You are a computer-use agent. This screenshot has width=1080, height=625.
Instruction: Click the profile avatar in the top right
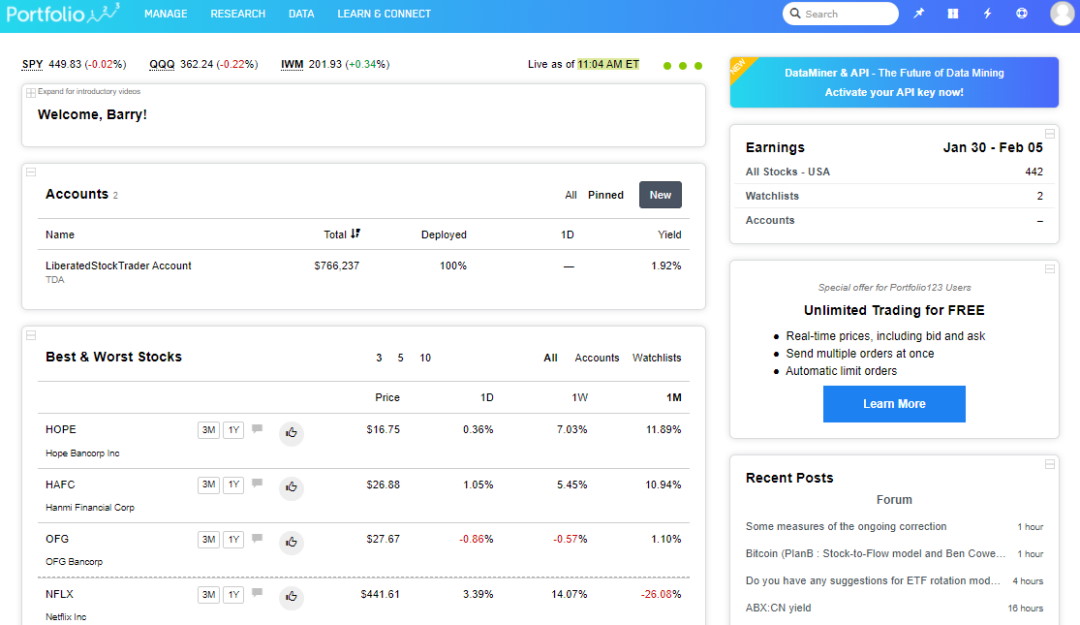[x=1061, y=13]
